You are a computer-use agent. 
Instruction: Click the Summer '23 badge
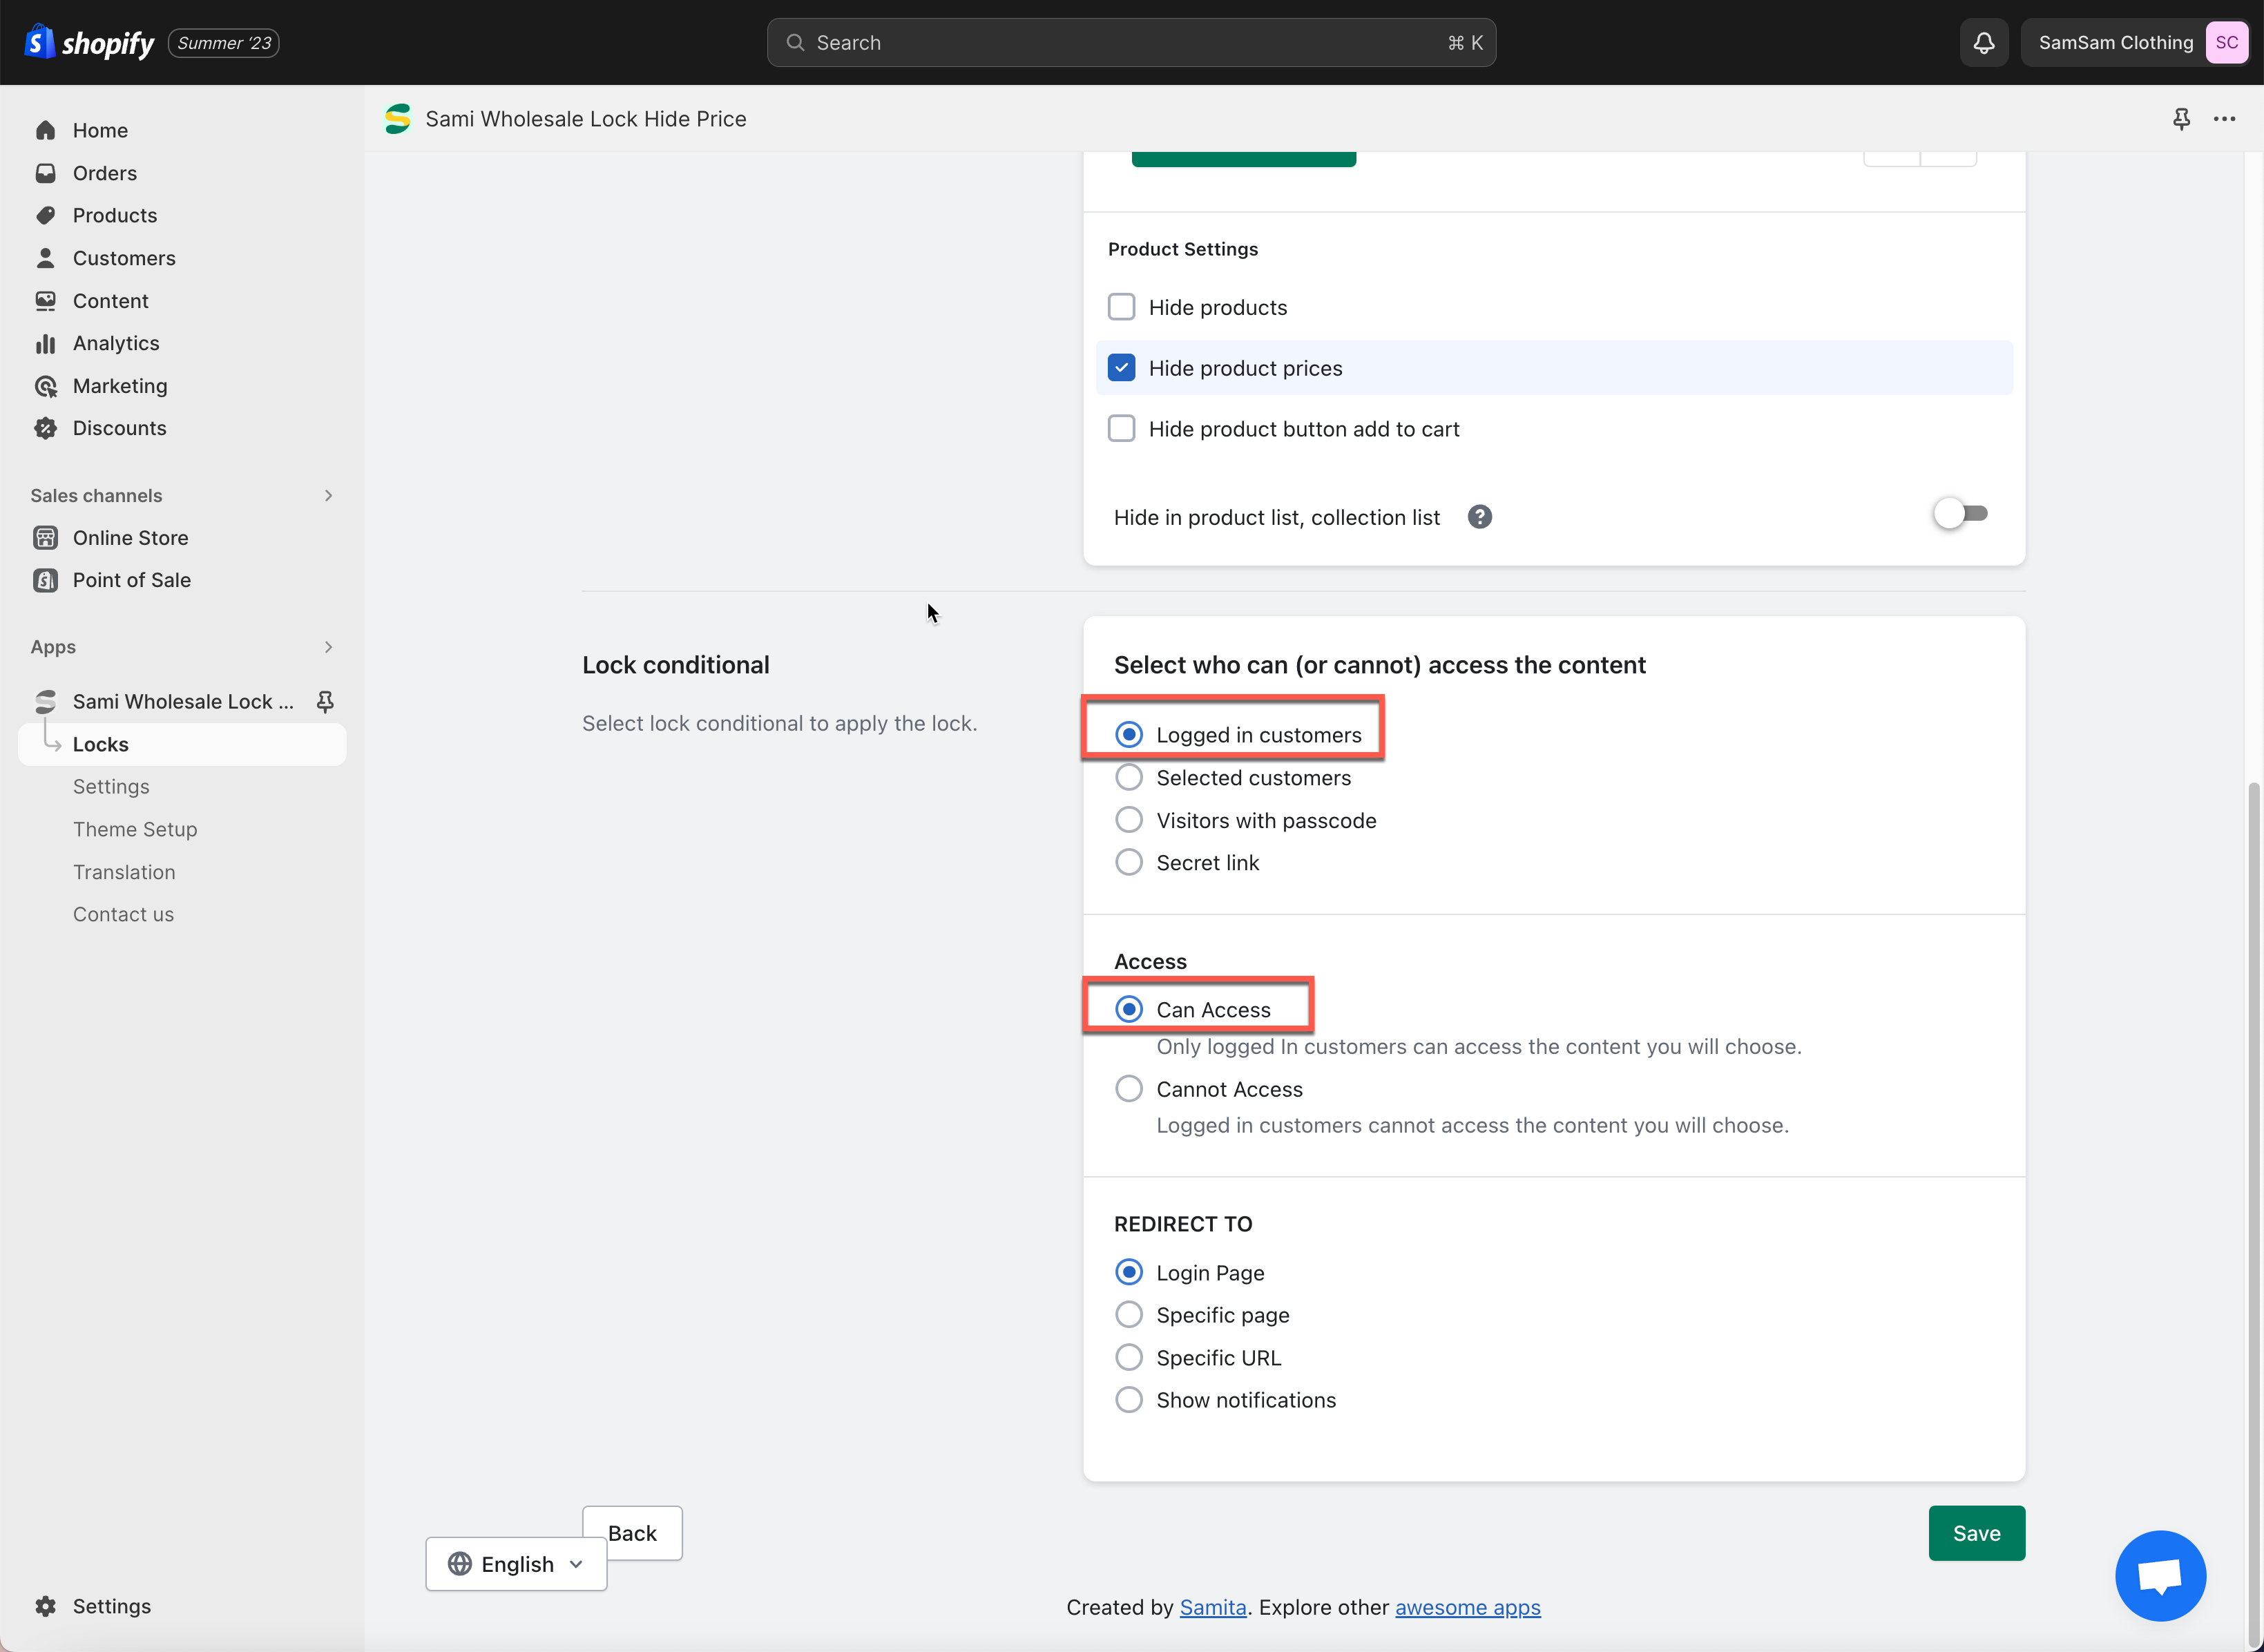point(224,43)
